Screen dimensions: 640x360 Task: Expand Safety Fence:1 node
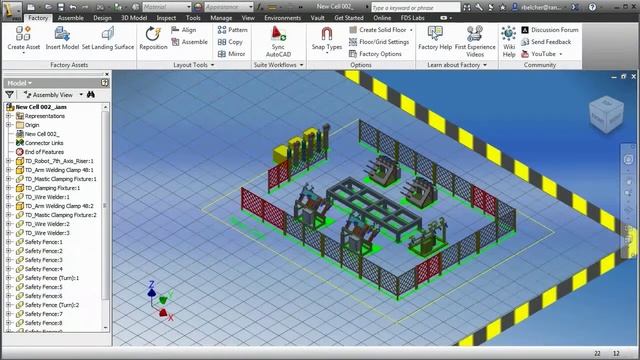pos(8,242)
